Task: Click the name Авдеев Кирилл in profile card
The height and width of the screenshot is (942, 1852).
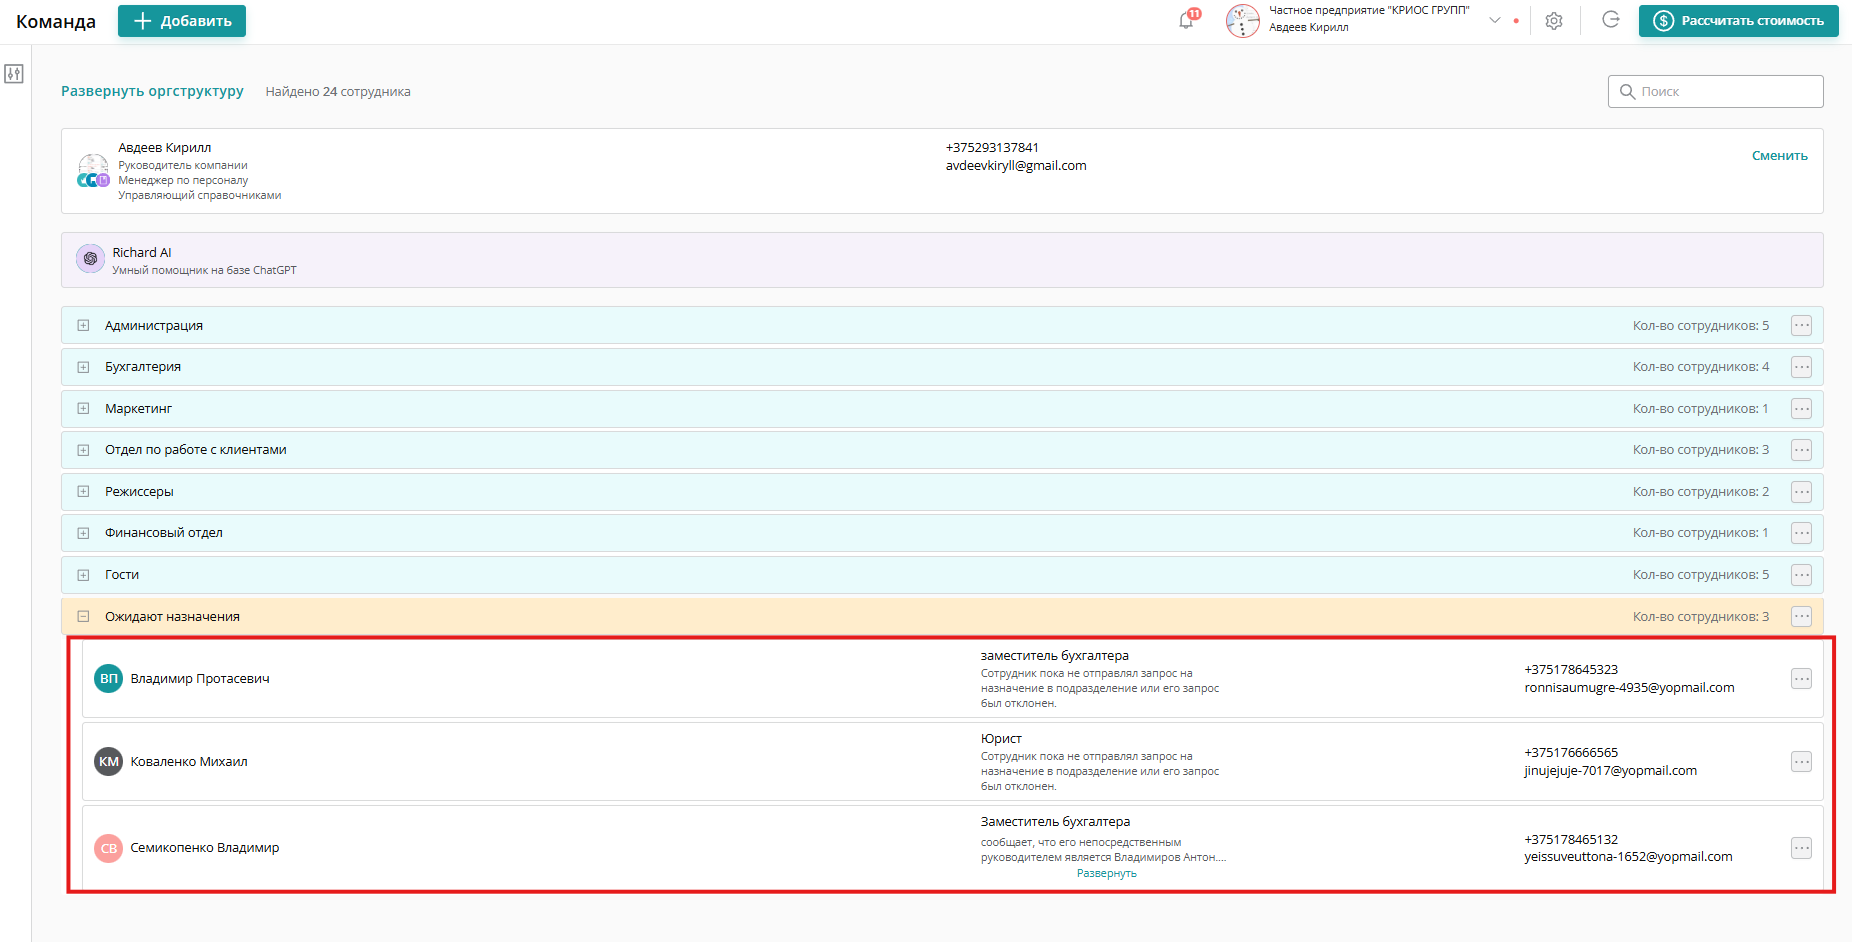Action: (x=165, y=148)
